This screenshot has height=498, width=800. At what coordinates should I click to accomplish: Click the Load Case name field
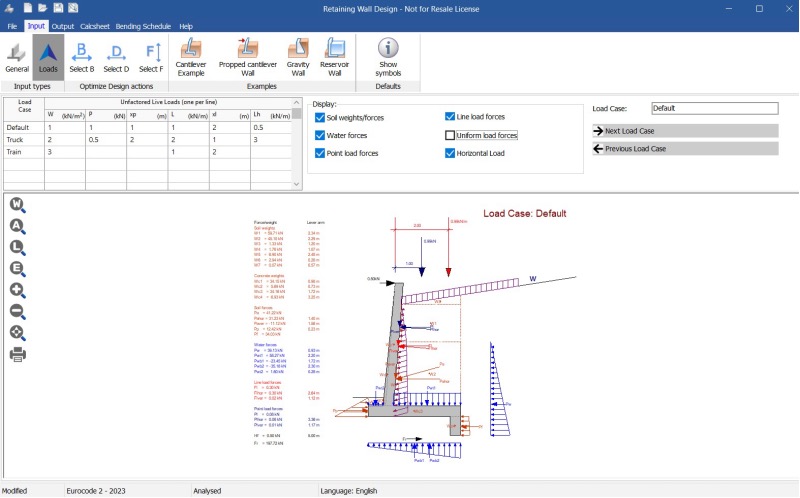point(714,108)
